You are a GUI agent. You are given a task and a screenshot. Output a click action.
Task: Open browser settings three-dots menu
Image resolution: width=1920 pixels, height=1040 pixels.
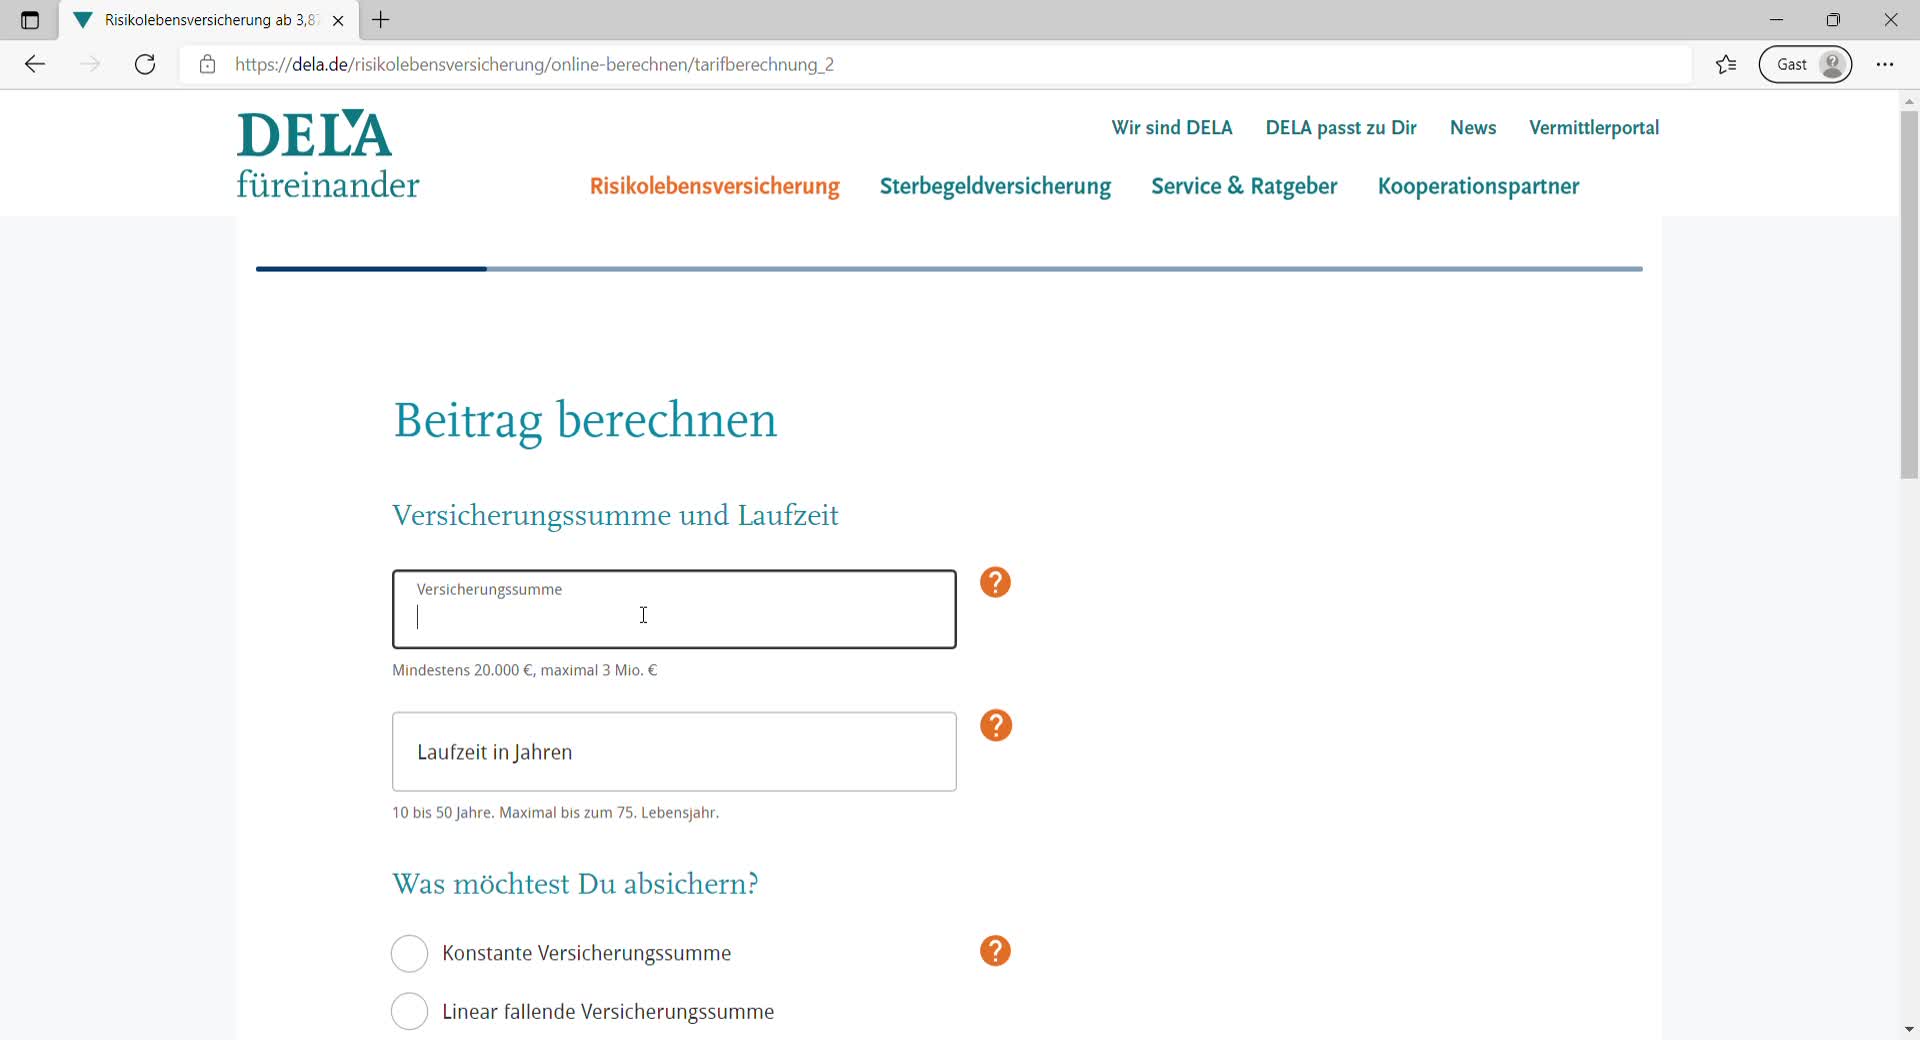click(x=1885, y=65)
